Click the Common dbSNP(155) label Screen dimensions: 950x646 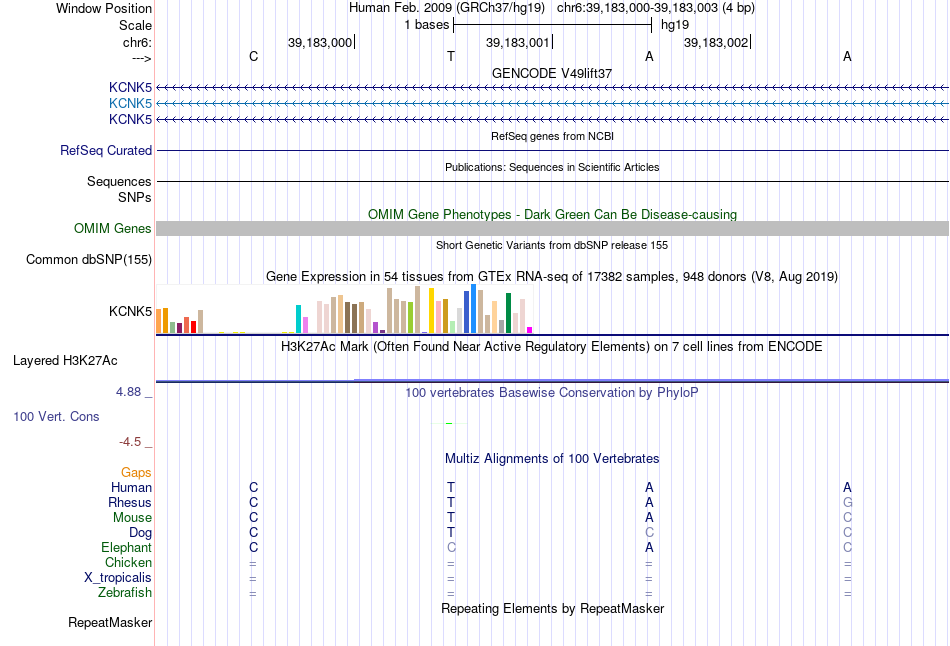(x=89, y=259)
